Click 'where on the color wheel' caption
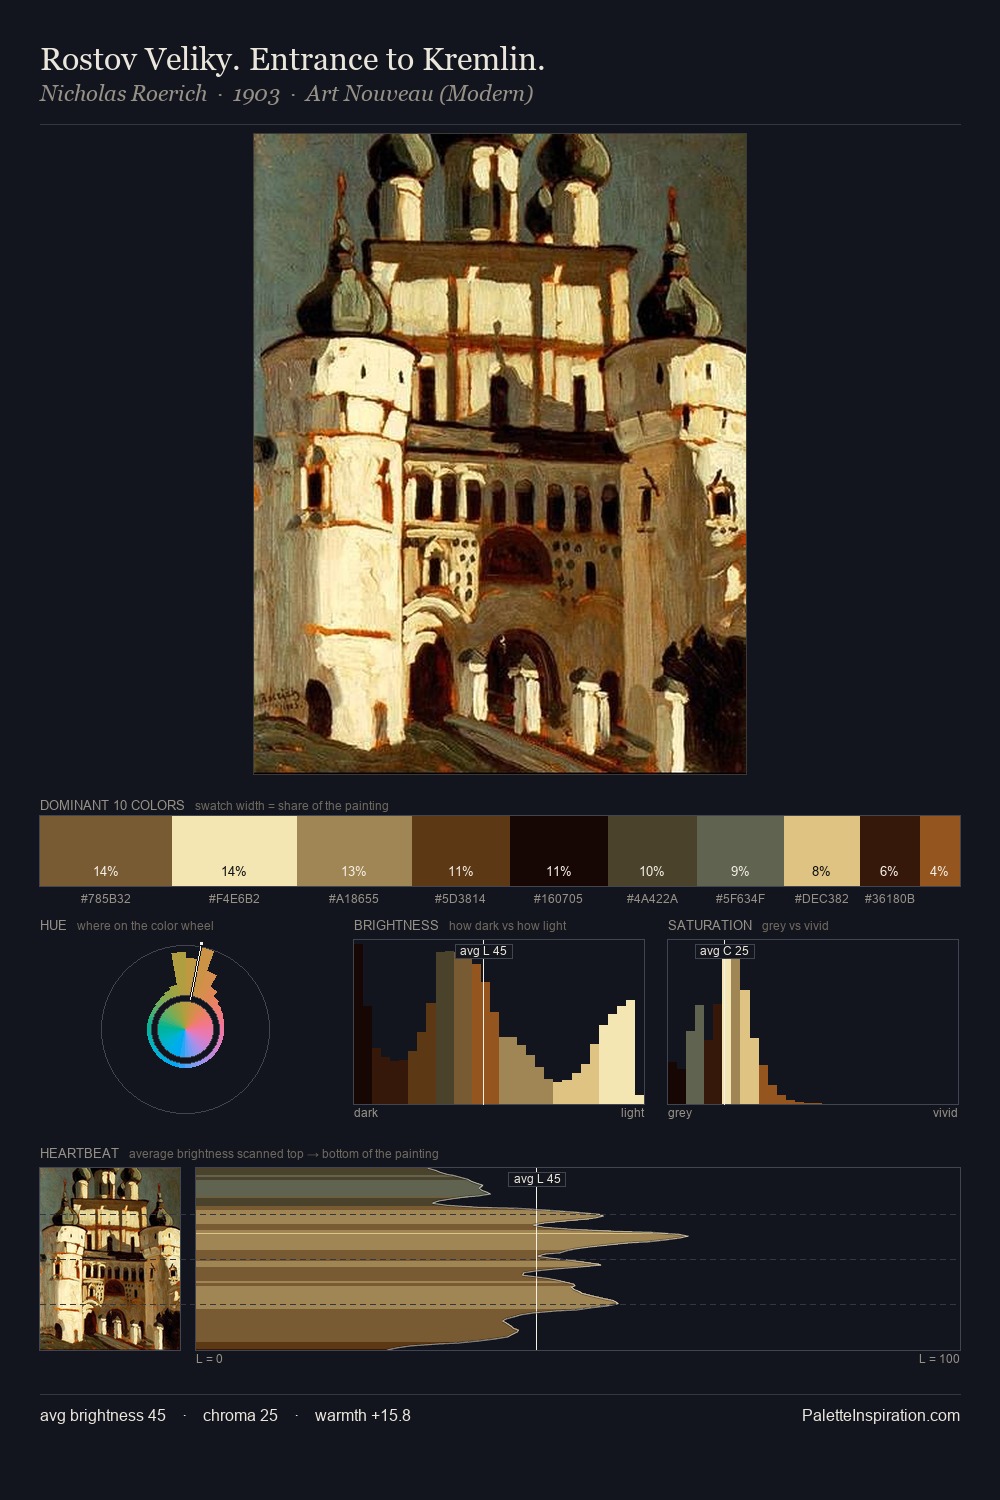Image resolution: width=1000 pixels, height=1500 pixels. point(145,926)
